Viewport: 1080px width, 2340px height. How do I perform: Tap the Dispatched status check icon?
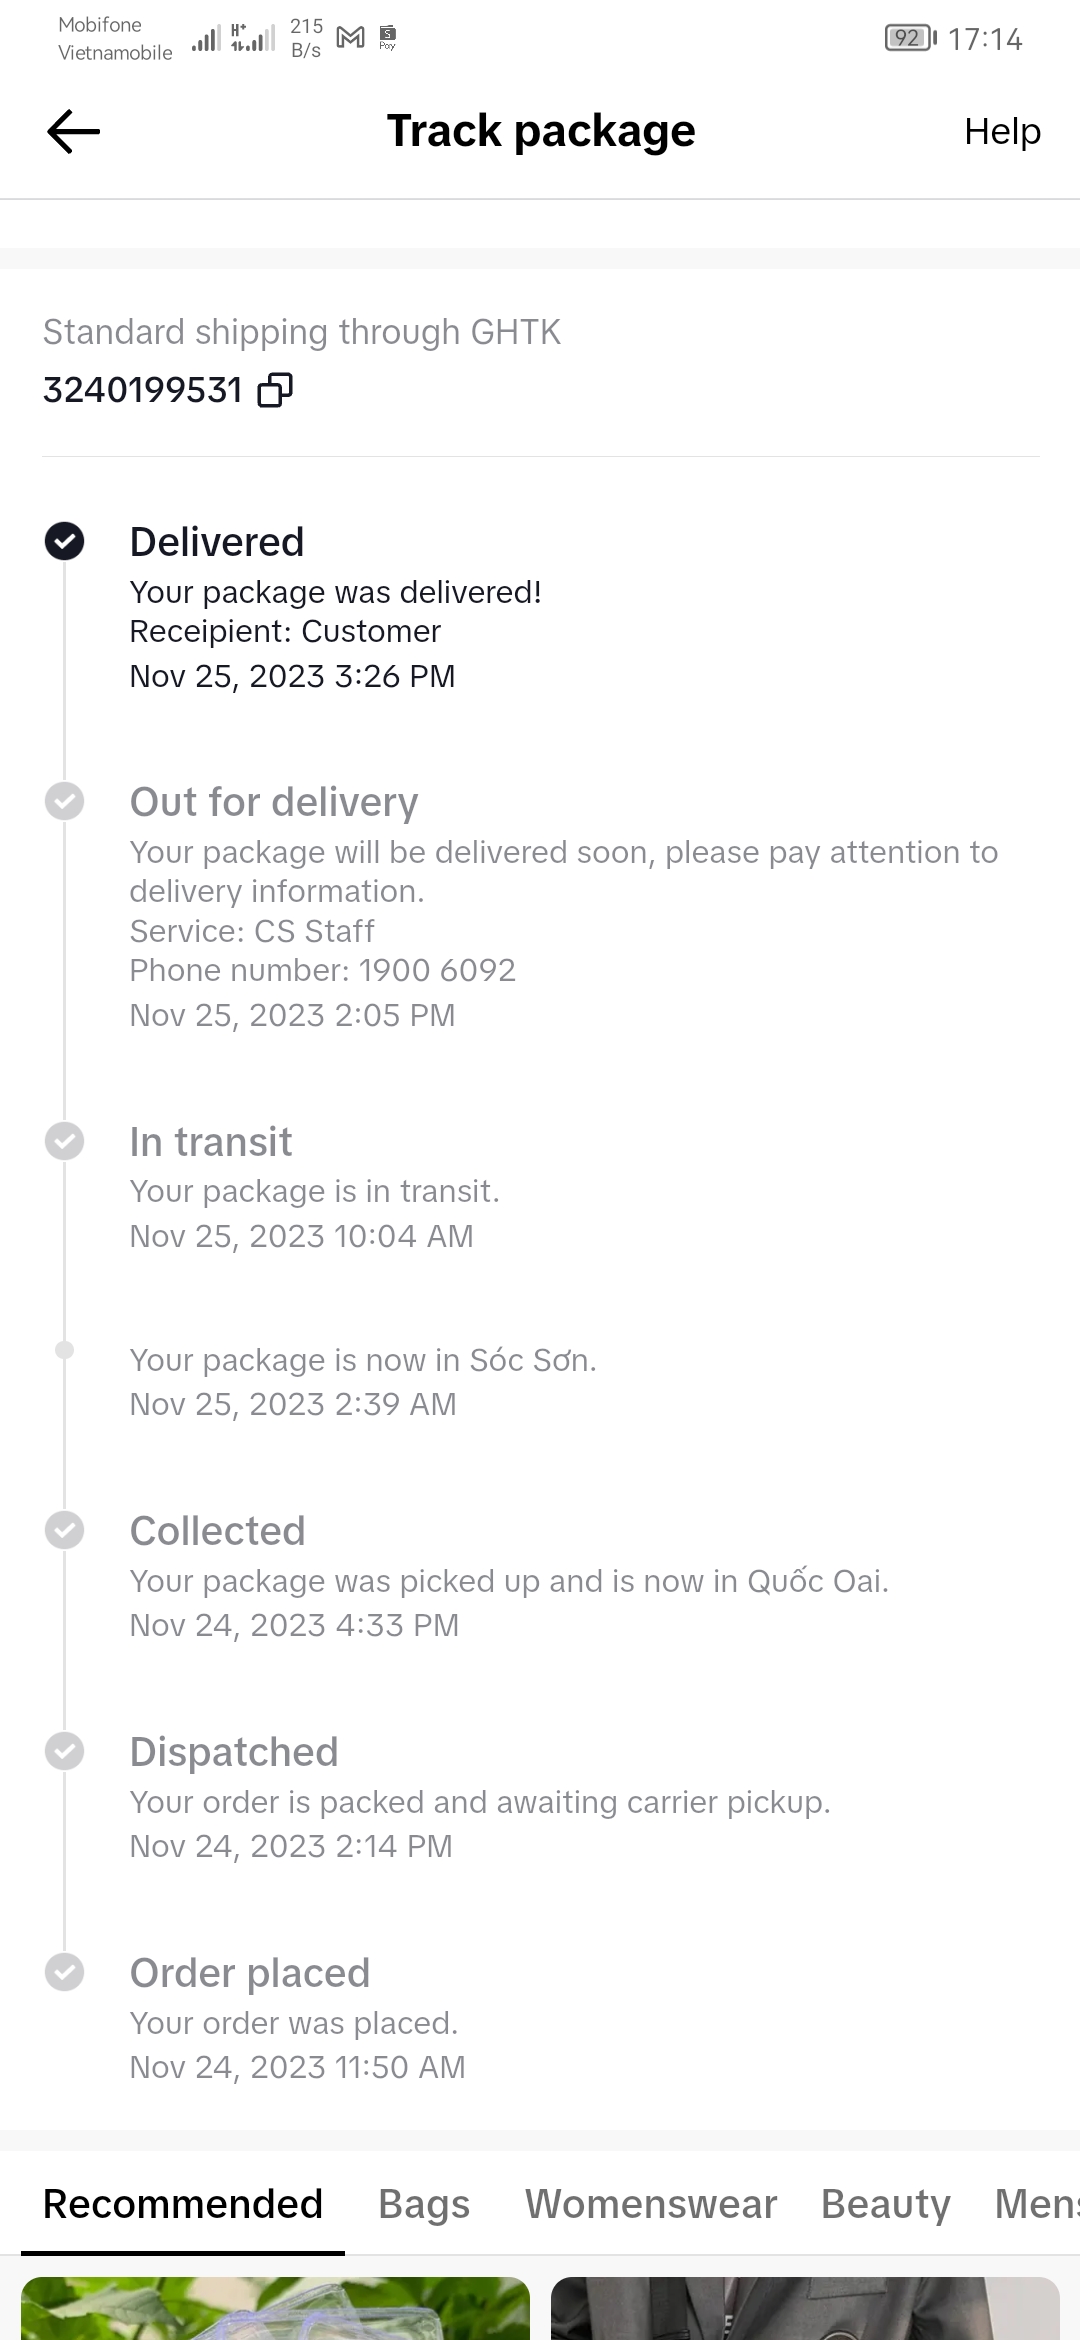click(x=65, y=1751)
